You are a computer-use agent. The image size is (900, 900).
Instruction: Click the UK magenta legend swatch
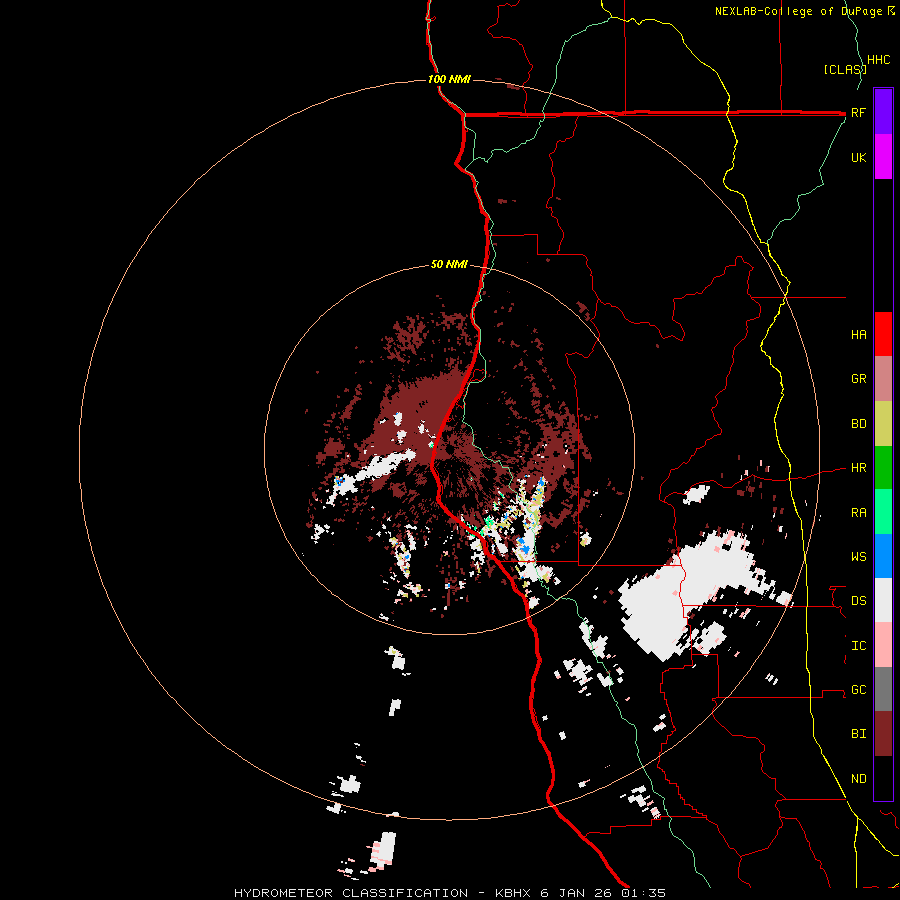(x=883, y=157)
